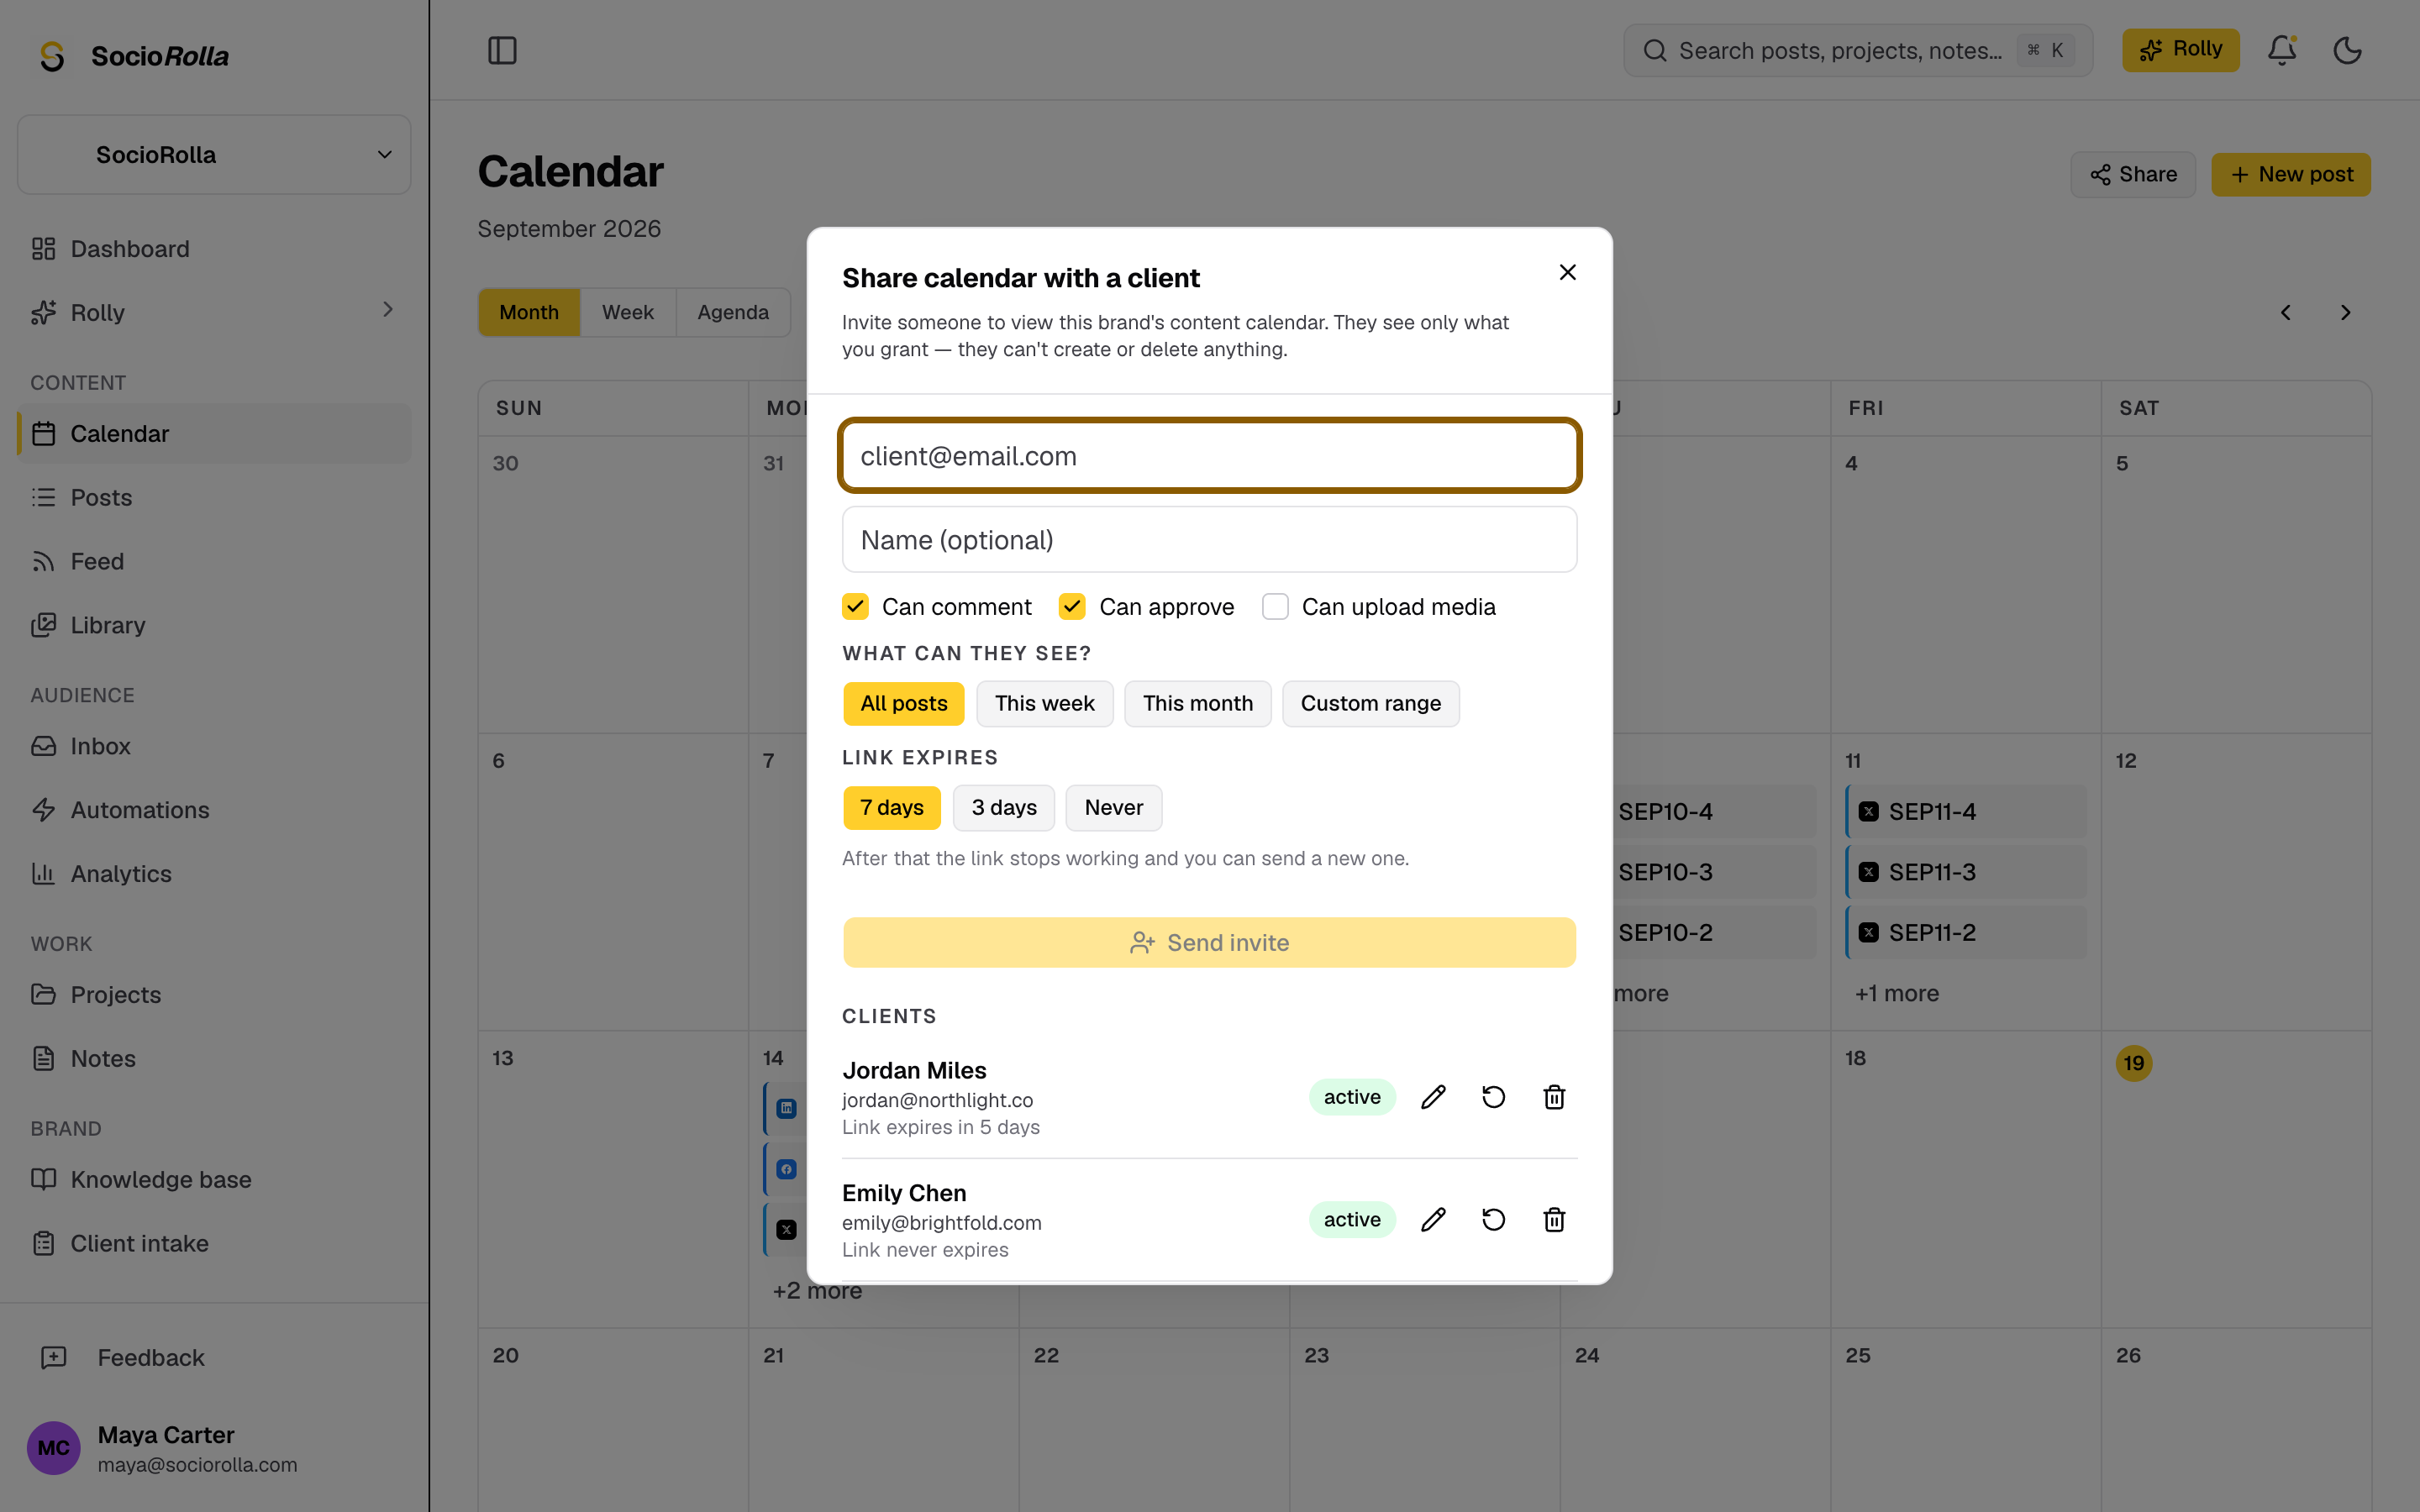The height and width of the screenshot is (1512, 2420).
Task: Expand +2 more posts on Monday 14
Action: tap(817, 1291)
